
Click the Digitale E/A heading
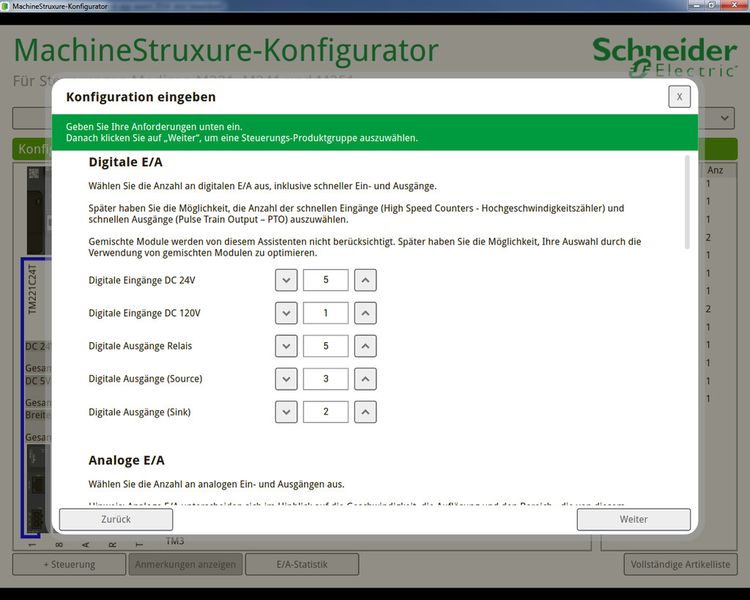pos(125,162)
